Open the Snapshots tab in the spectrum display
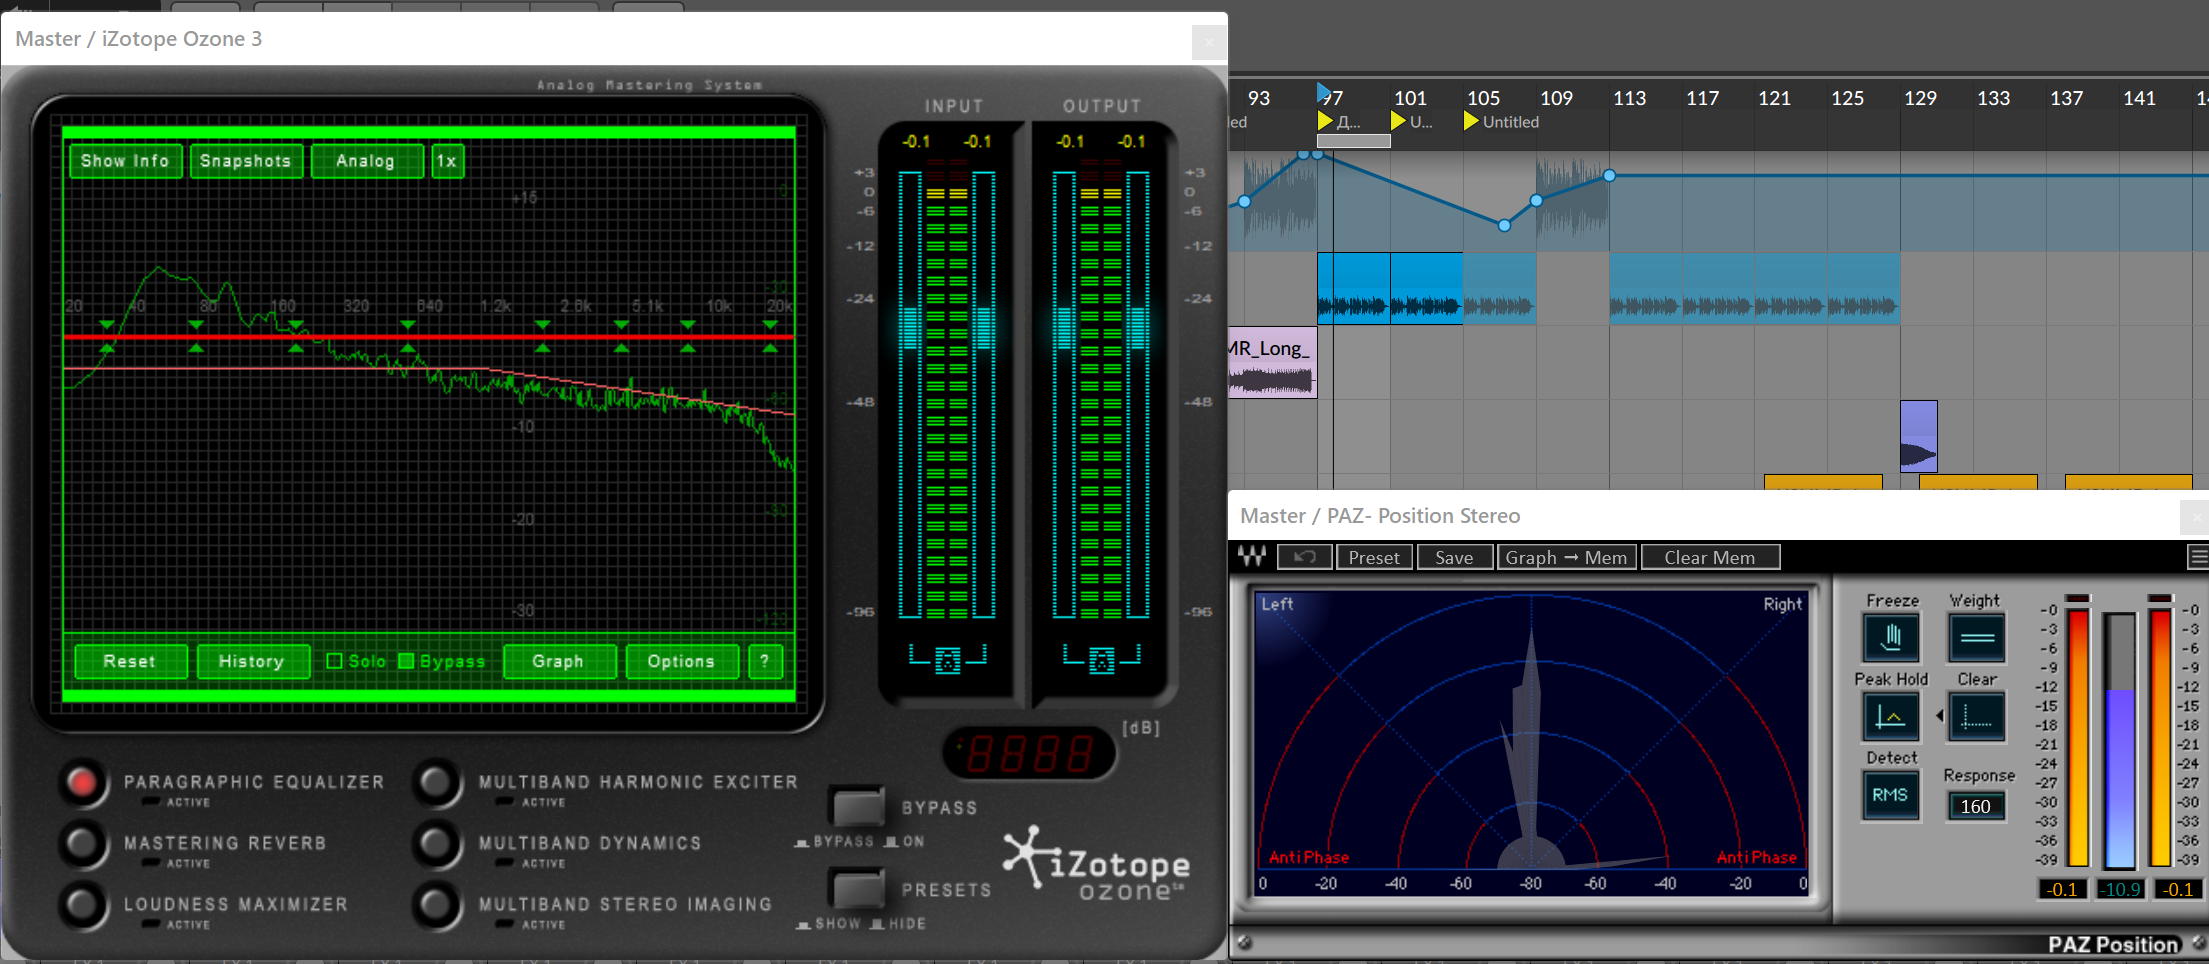Image resolution: width=2209 pixels, height=964 pixels. point(245,161)
